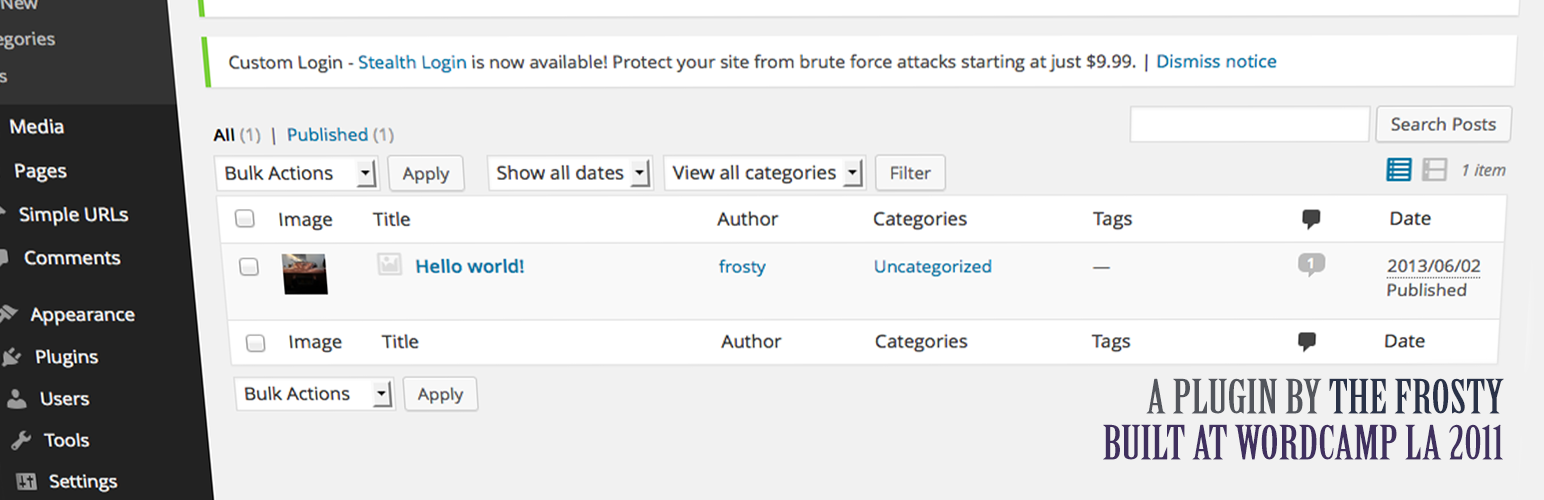
Task: Expand the Show all dates dropdown
Action: coord(570,173)
